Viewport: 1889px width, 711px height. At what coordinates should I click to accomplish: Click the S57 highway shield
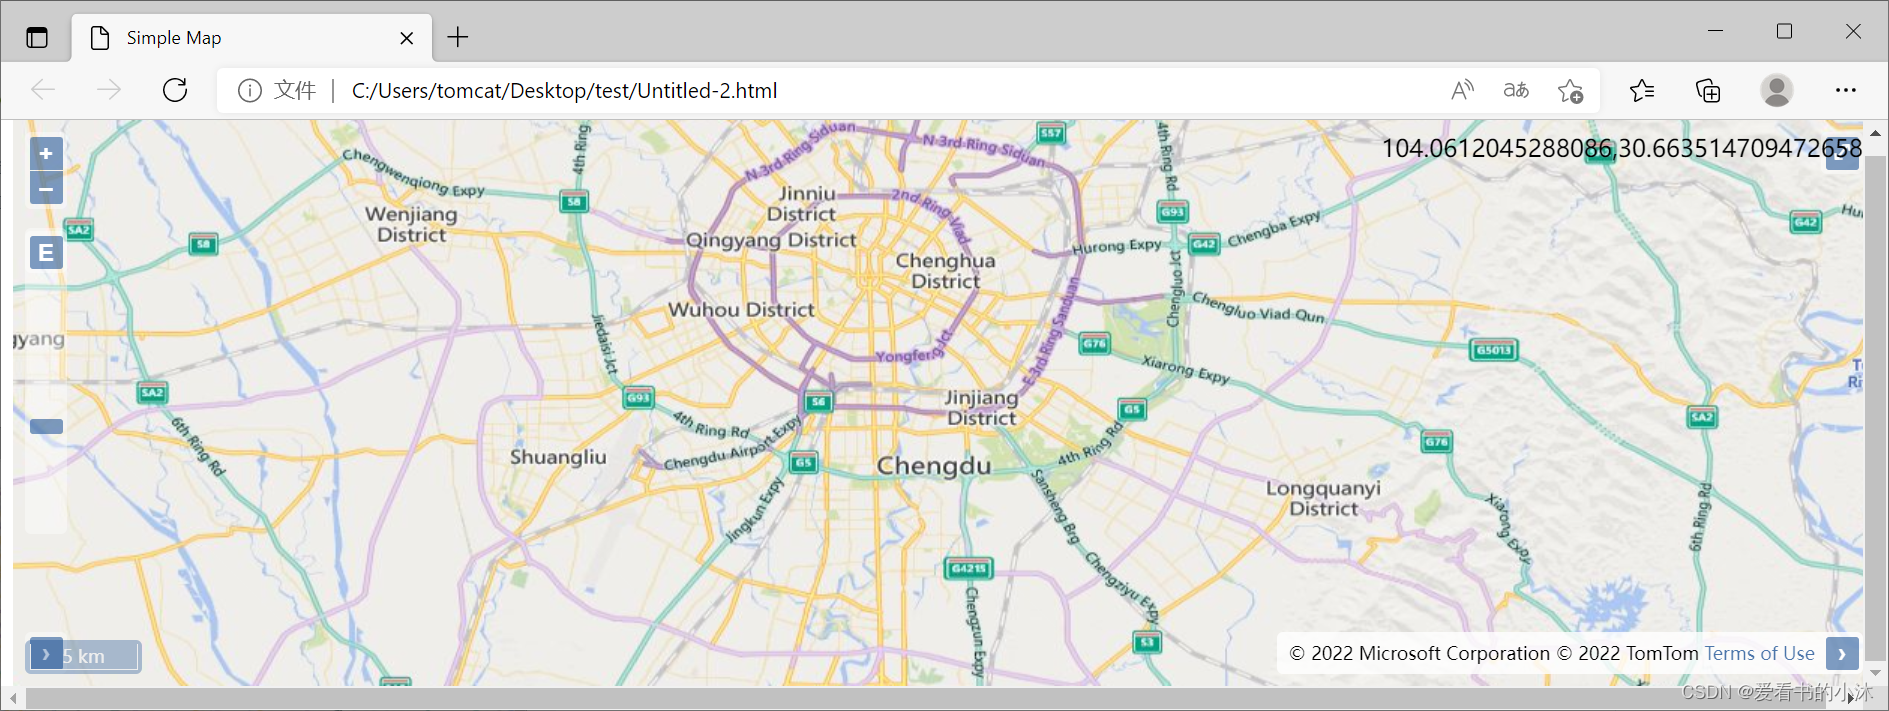pyautogui.click(x=1051, y=133)
